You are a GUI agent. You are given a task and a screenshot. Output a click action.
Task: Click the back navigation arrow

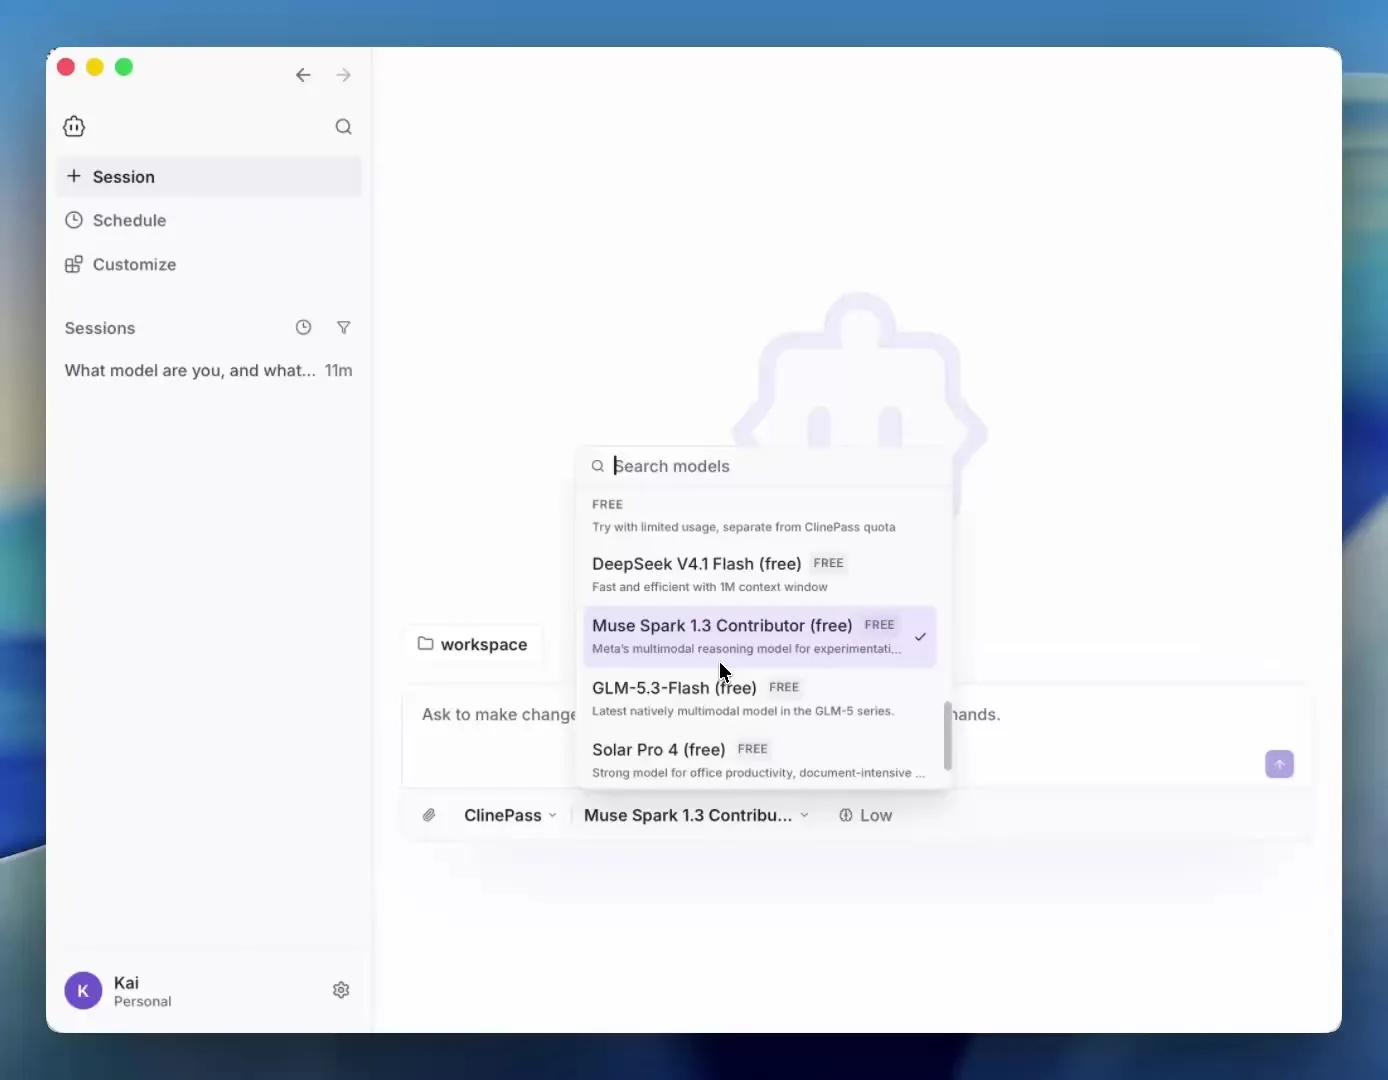303,75
